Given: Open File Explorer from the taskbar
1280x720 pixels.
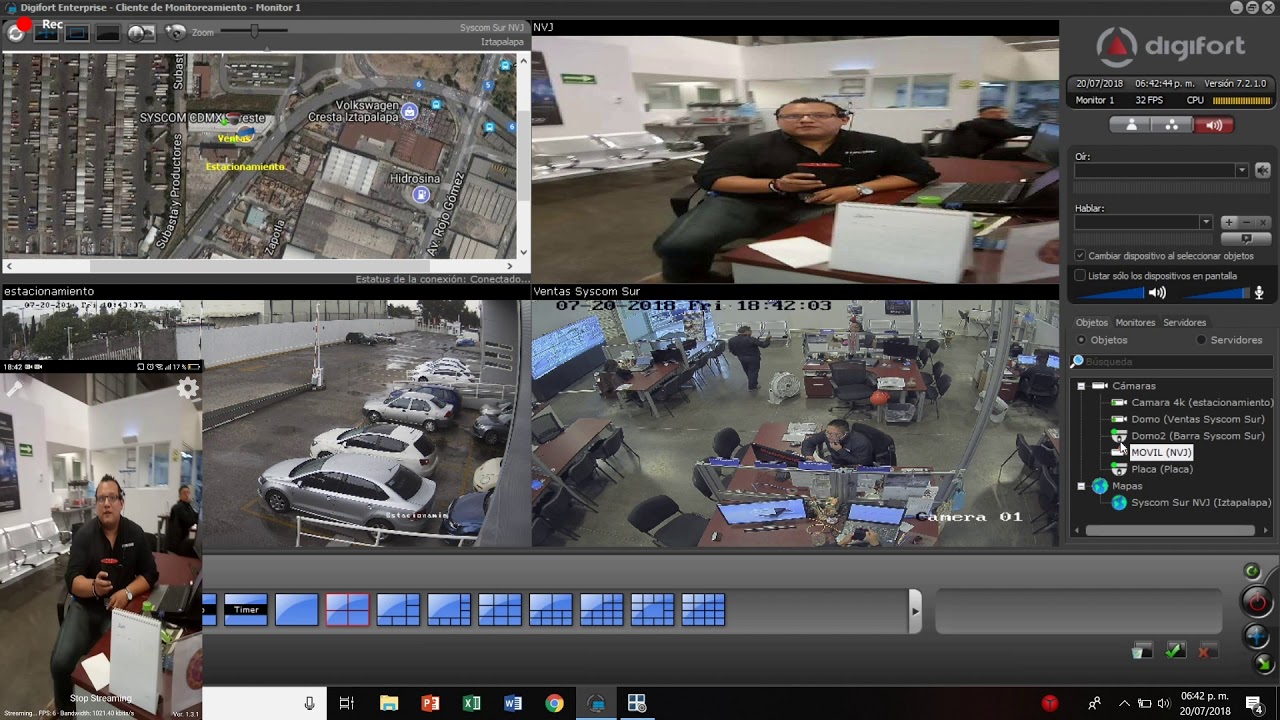Looking at the screenshot, I should (x=389, y=704).
